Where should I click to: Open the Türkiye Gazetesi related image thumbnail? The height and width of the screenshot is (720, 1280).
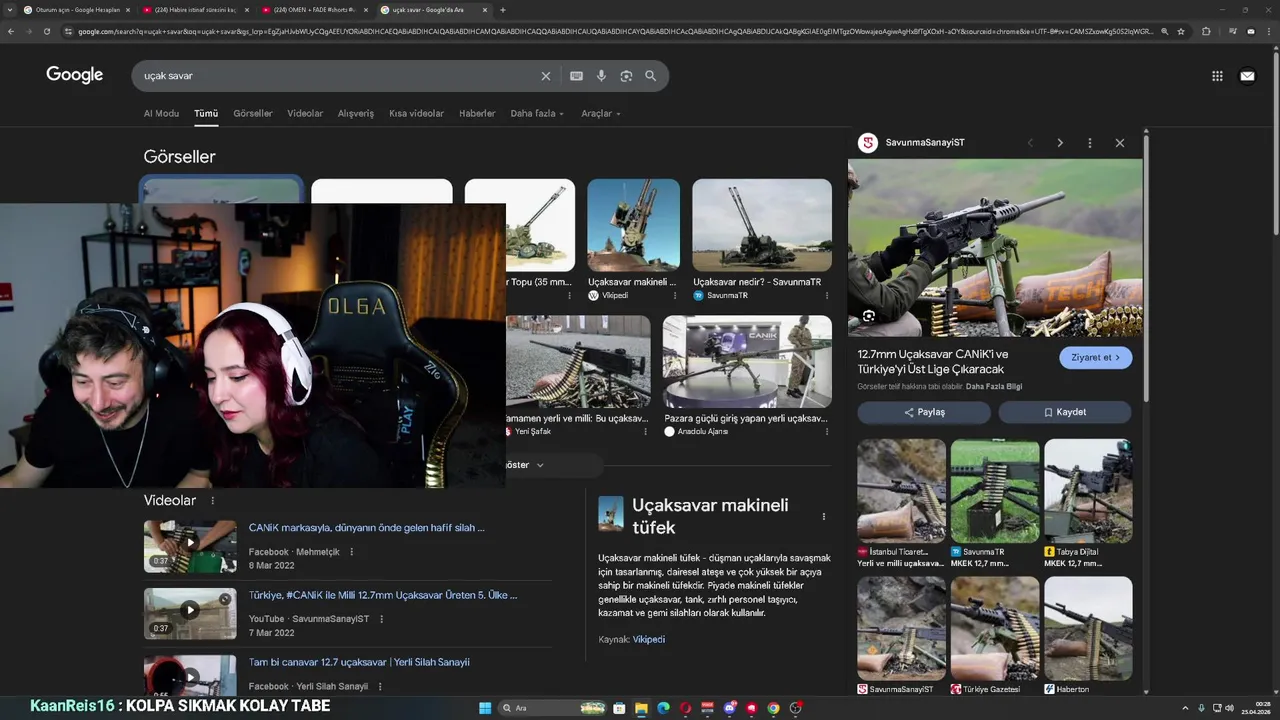point(995,628)
